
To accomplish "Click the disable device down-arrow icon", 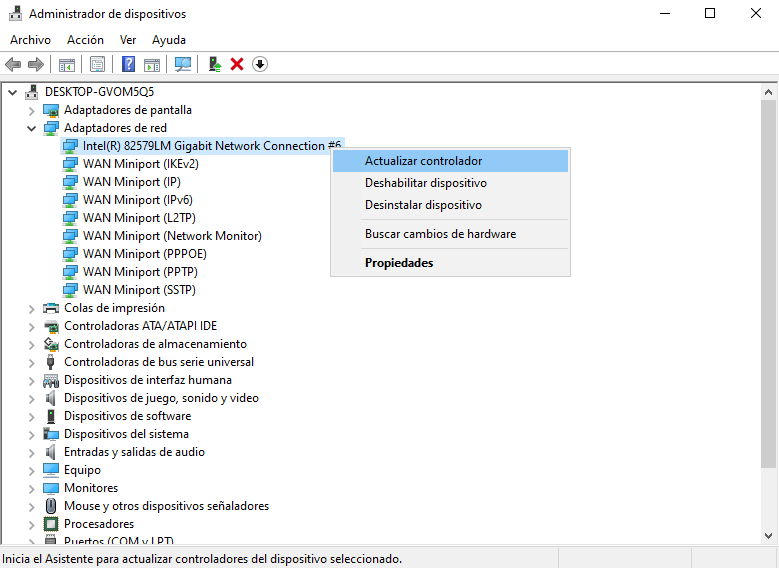I will click(260, 64).
